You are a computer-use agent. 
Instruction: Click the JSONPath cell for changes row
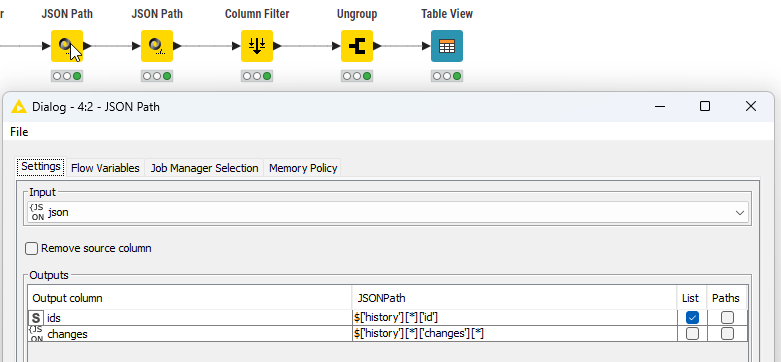pyautogui.click(x=514, y=334)
